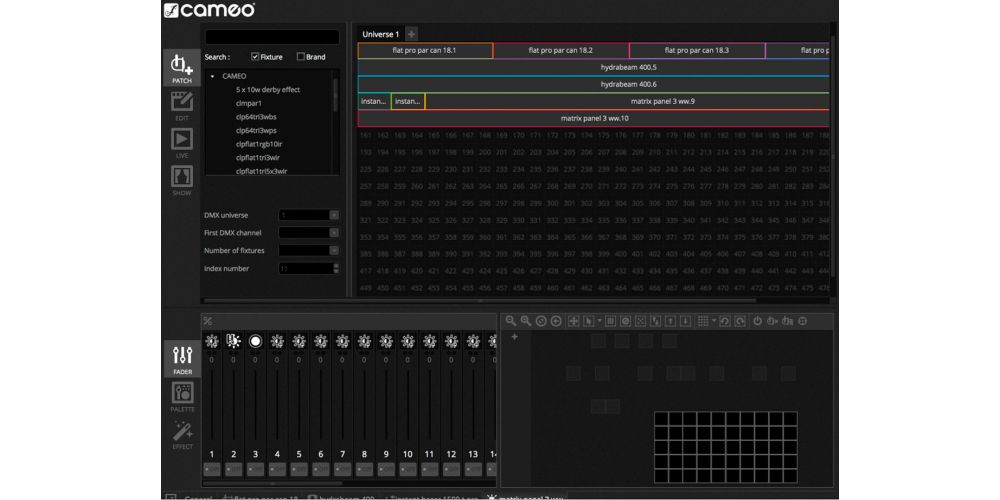This screenshot has width=1000, height=500.
Task: Open dropdown arrow next to grid icon
Action: [x=714, y=321]
